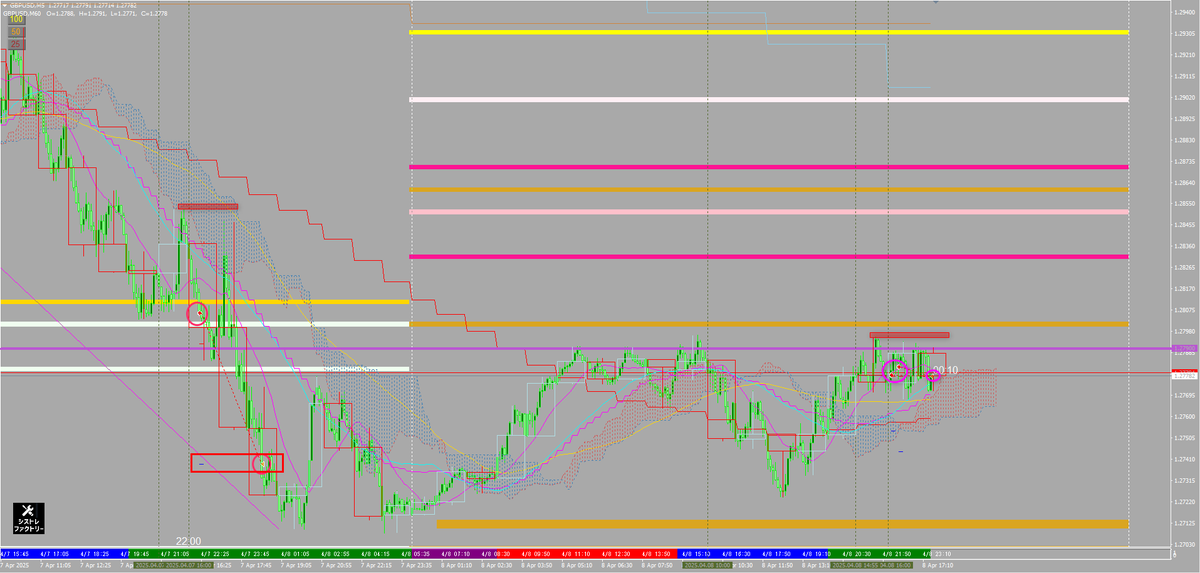Select the topmost yellow horizontal level line
This screenshot has height=573, width=1200.
[x=769, y=32]
